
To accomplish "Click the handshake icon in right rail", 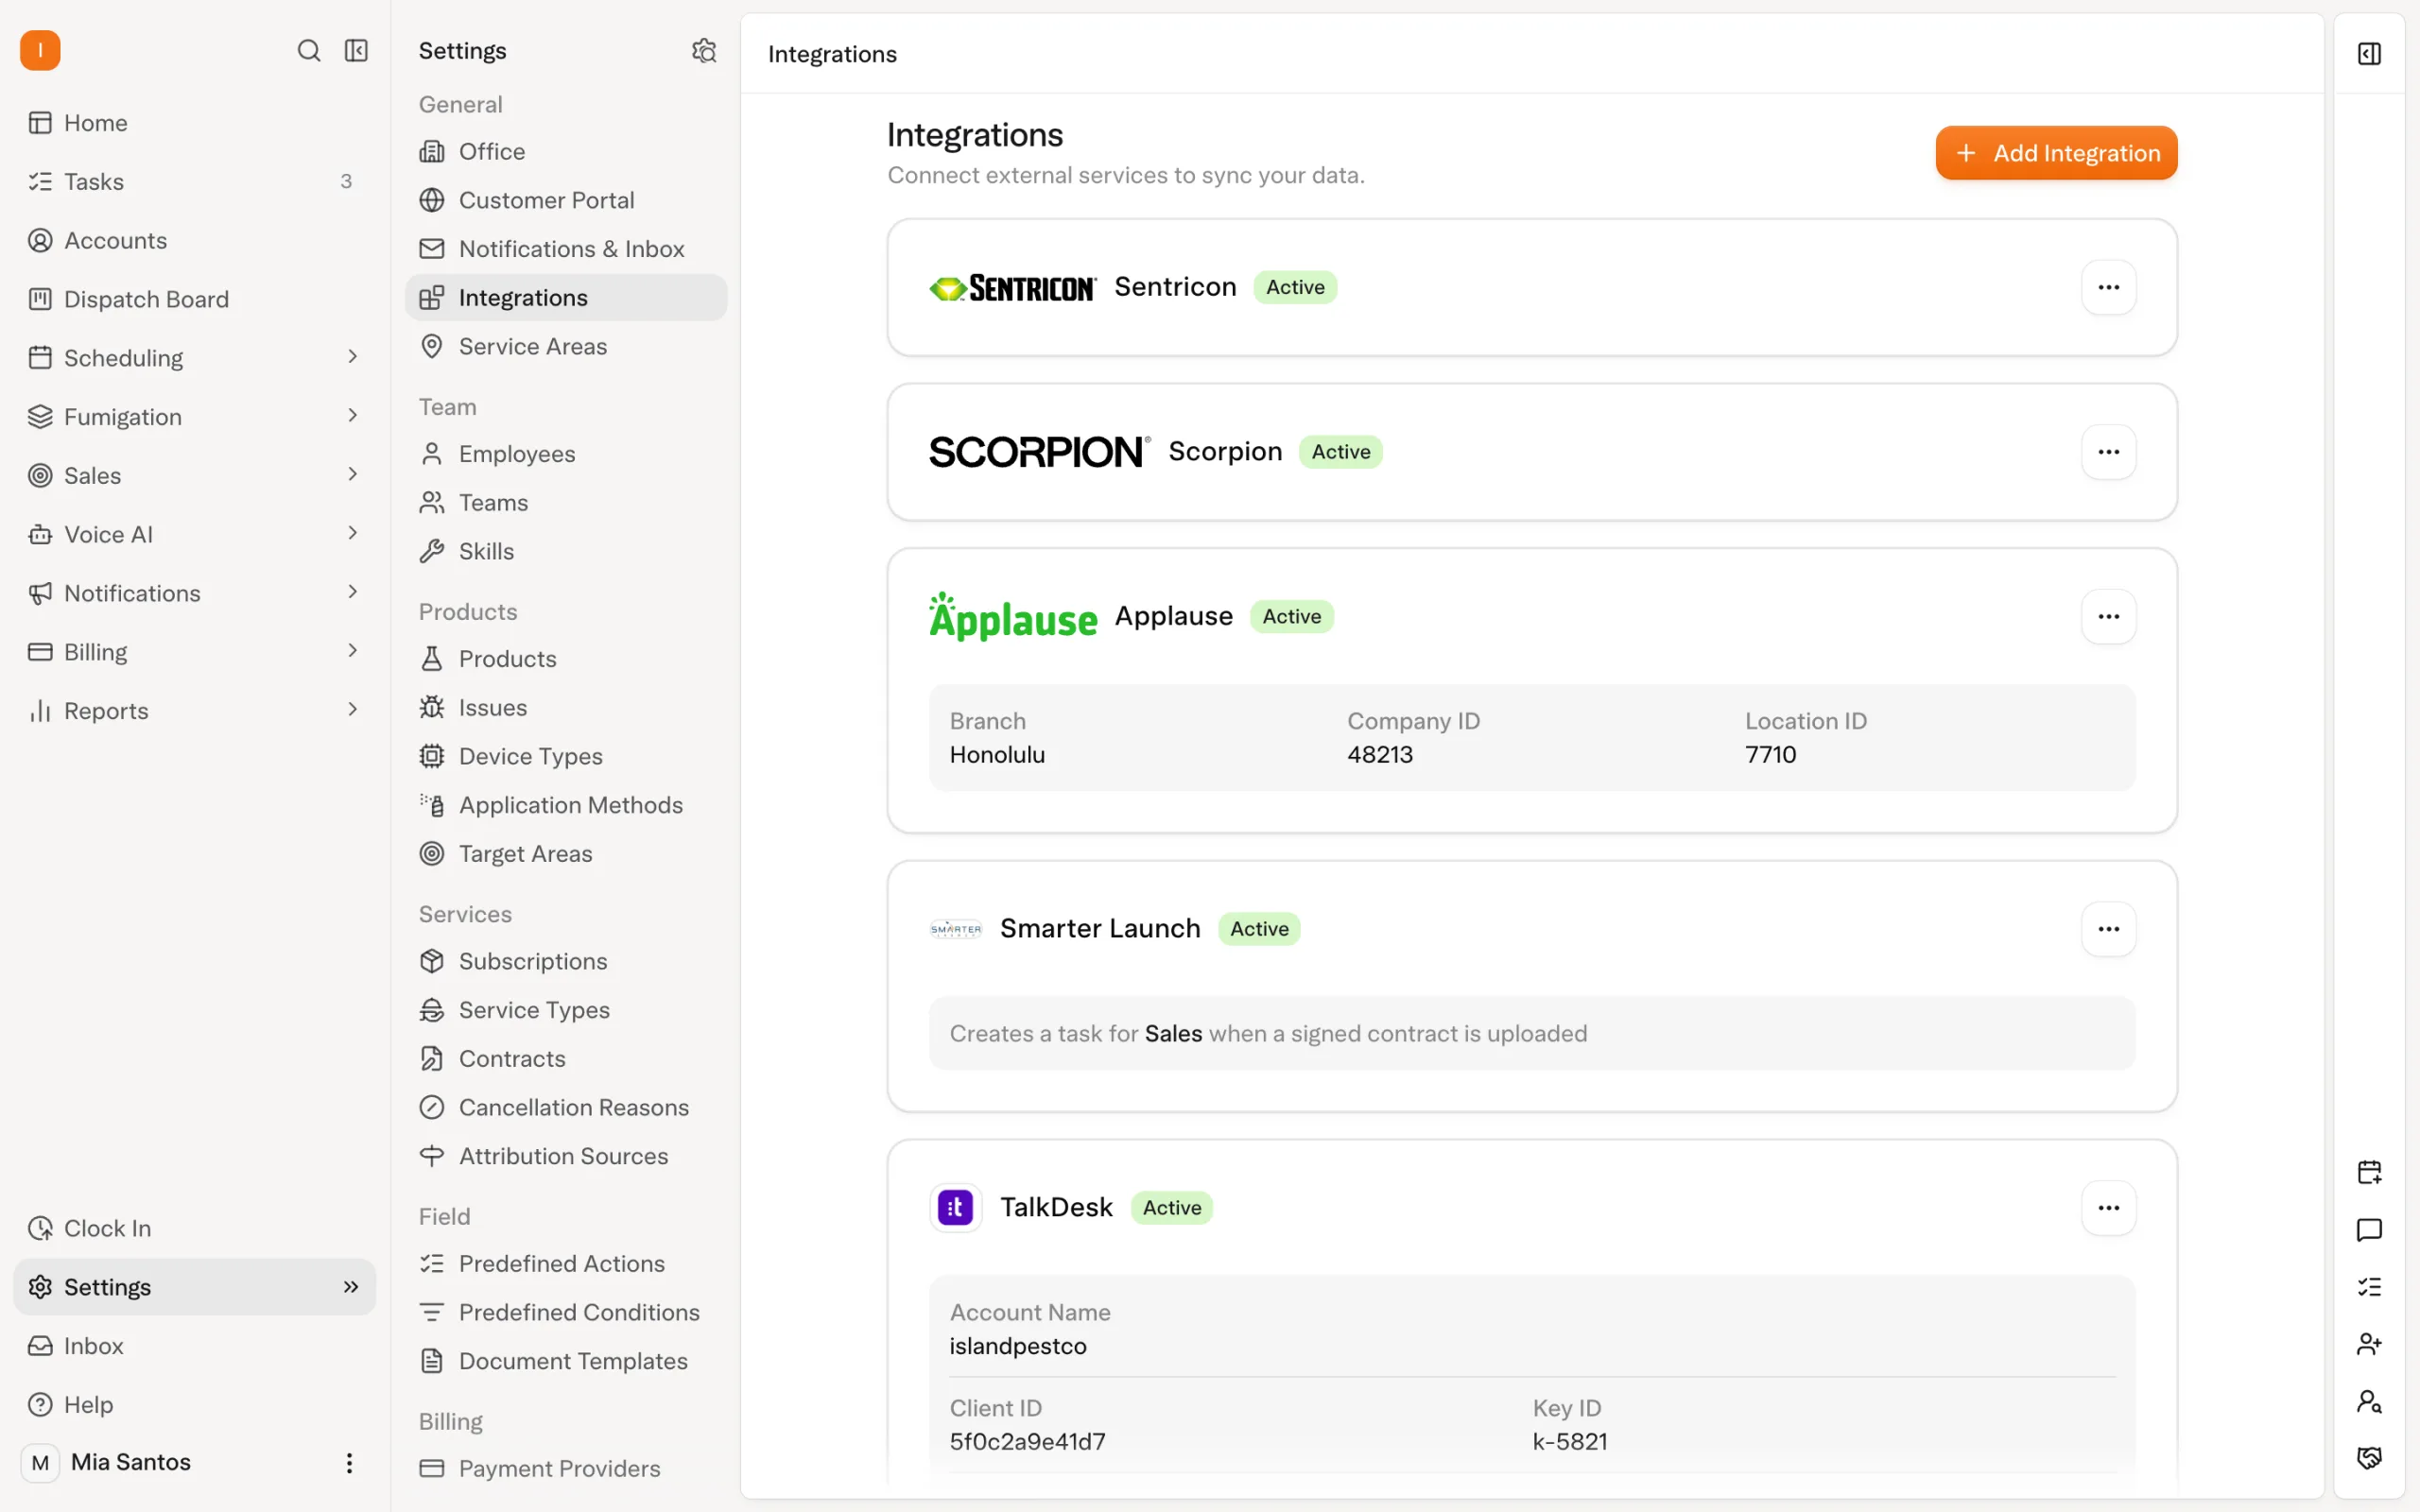I will pyautogui.click(x=2369, y=1458).
